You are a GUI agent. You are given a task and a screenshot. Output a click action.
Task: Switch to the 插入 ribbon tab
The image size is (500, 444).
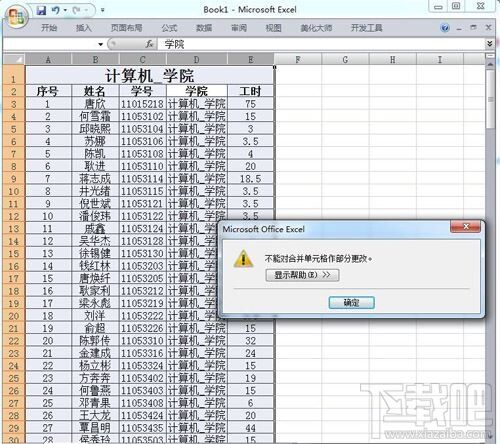(x=84, y=28)
